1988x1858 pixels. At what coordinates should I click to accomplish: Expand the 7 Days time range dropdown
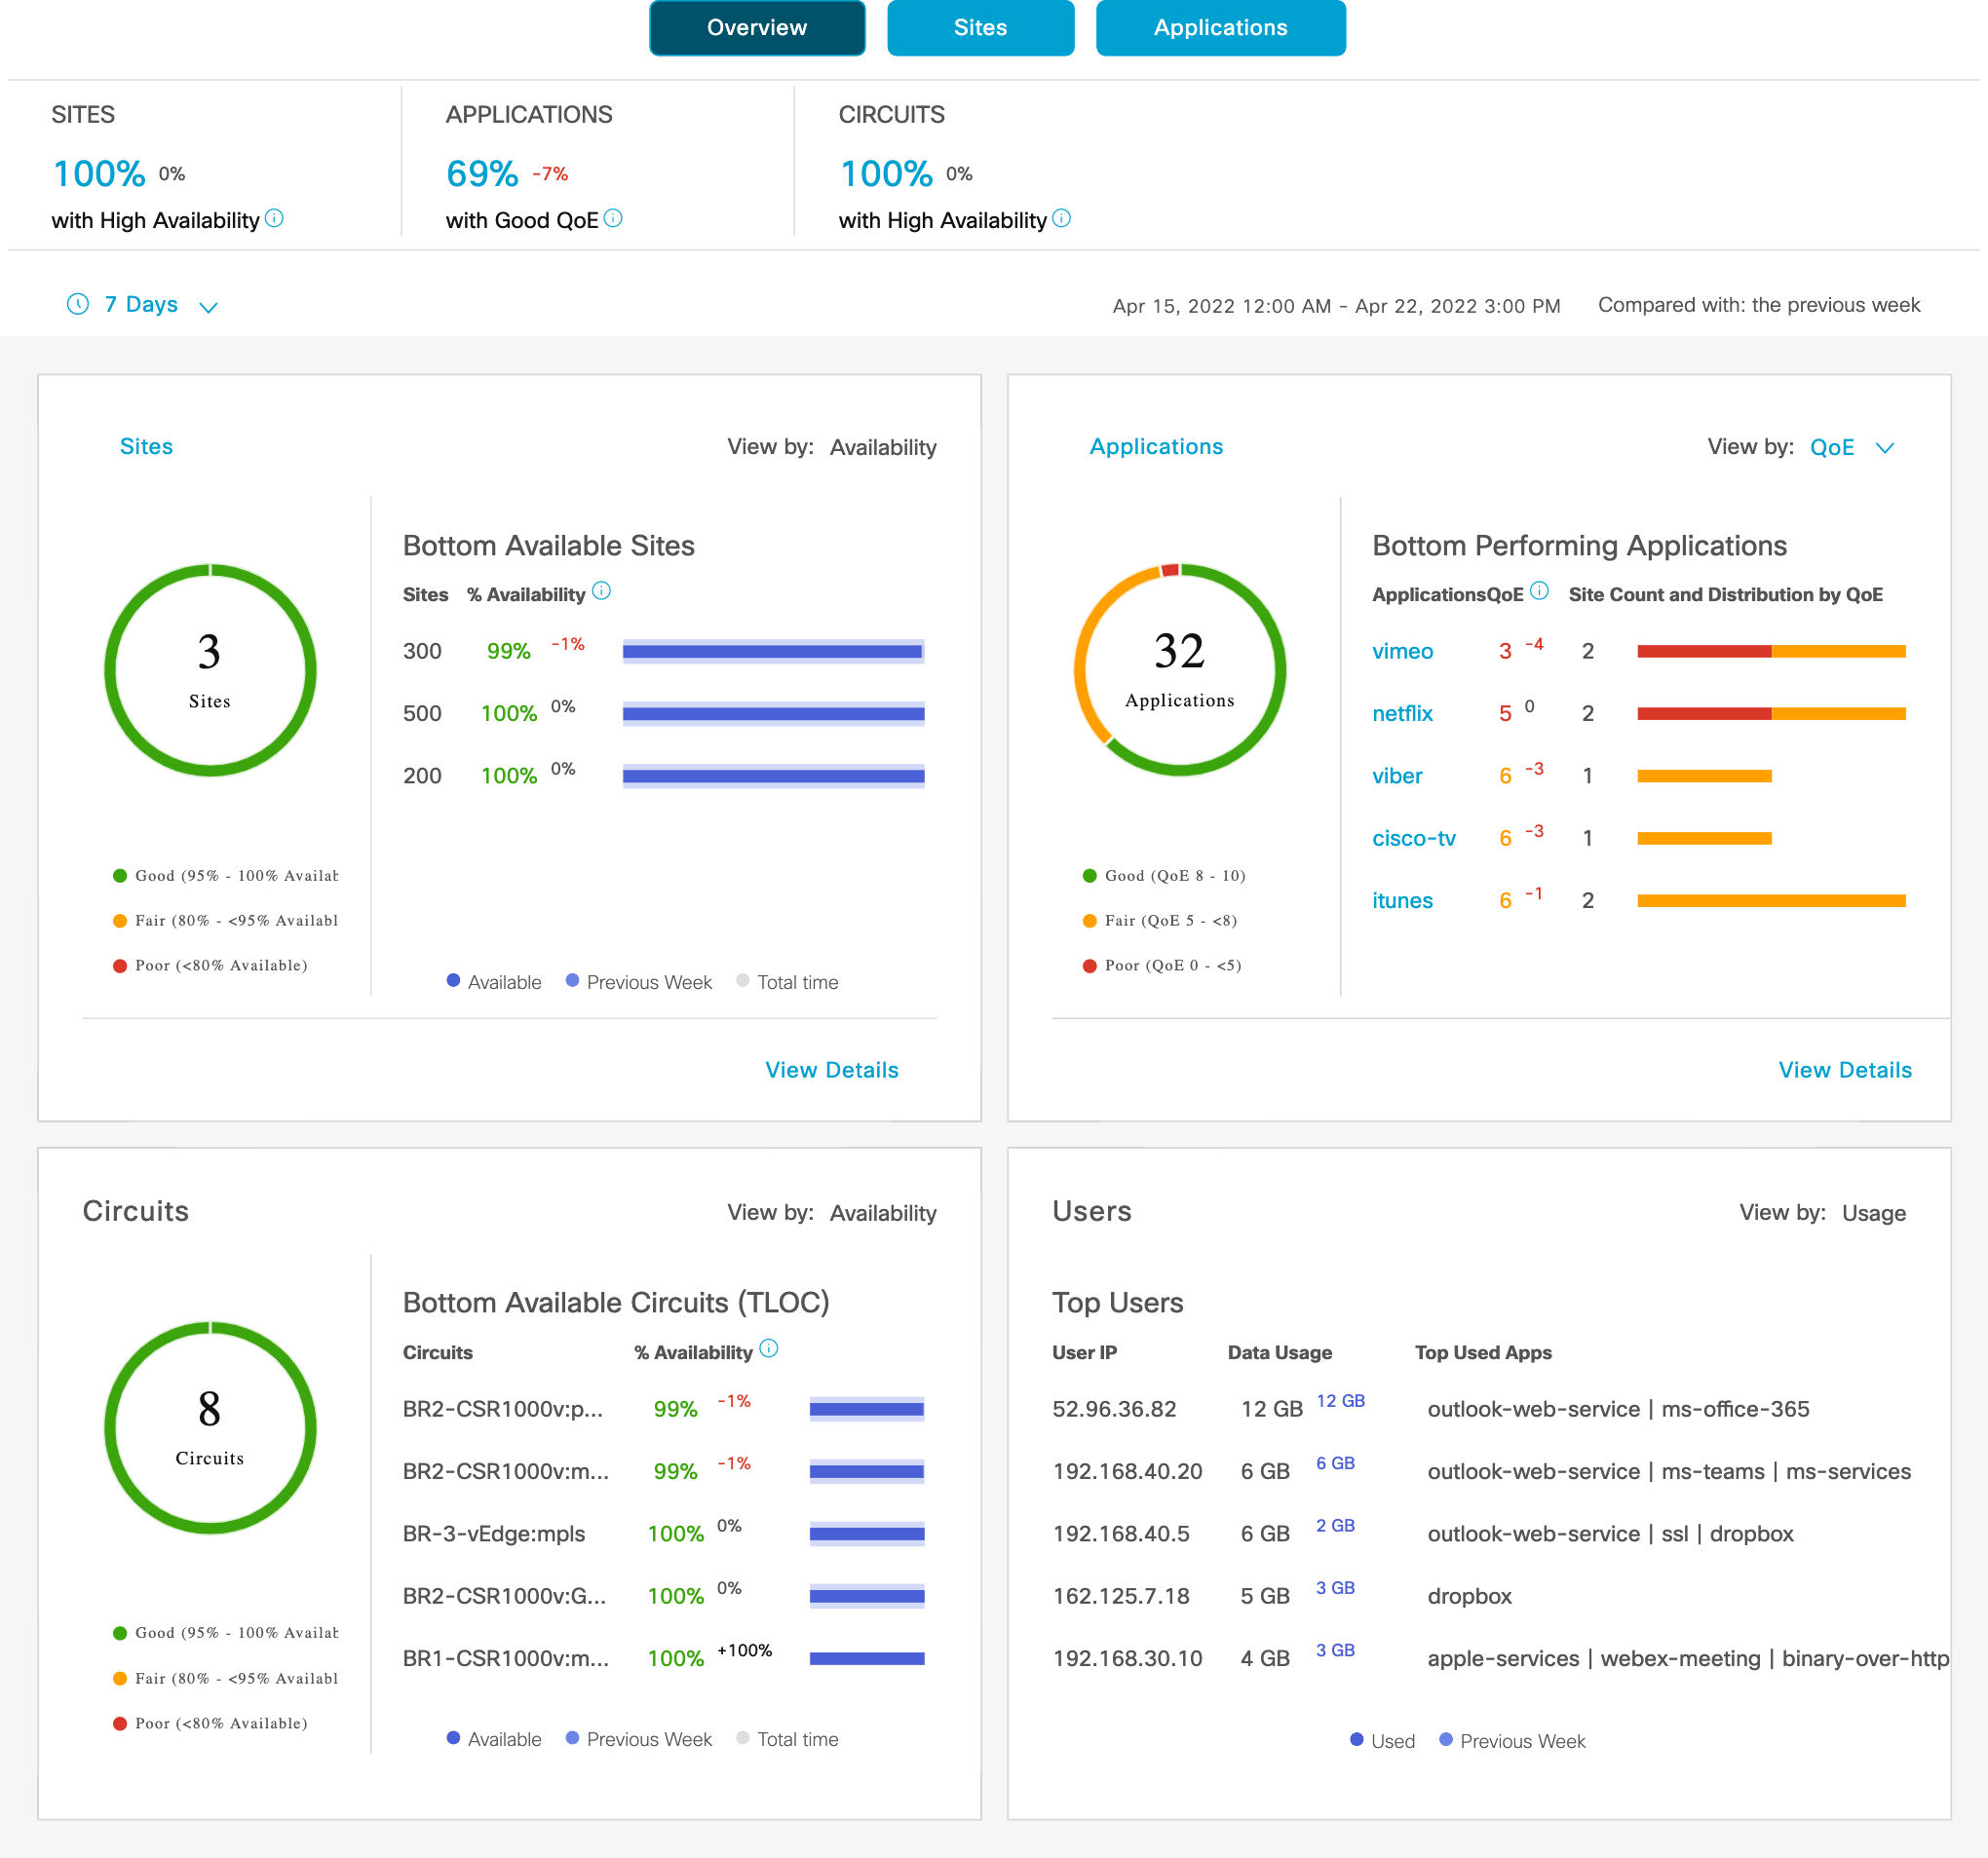(x=142, y=305)
